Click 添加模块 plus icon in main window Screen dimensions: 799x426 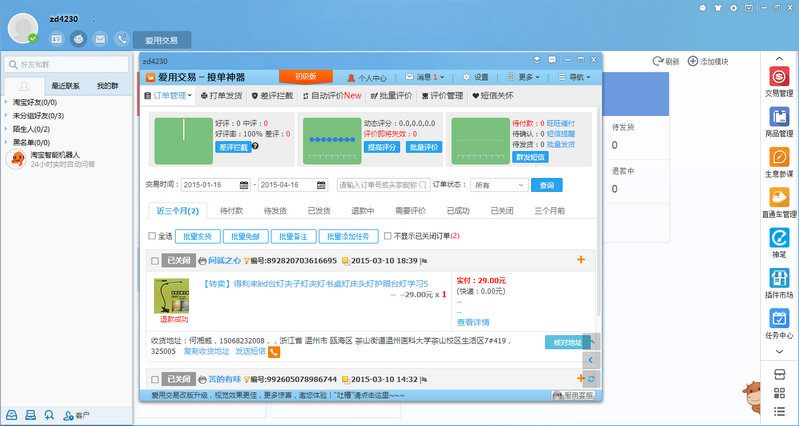[693, 61]
